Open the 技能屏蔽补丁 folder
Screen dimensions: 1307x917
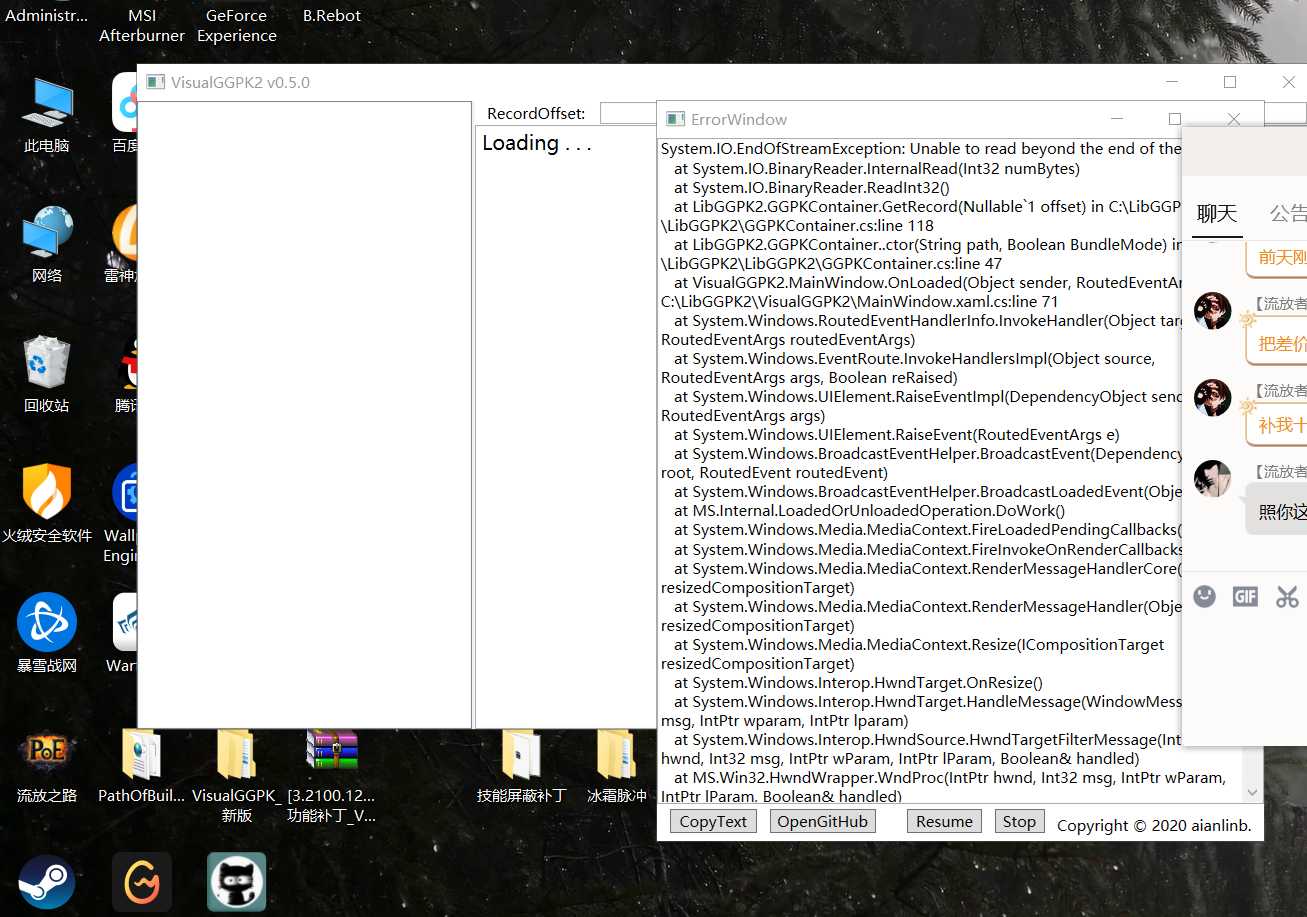pos(521,754)
